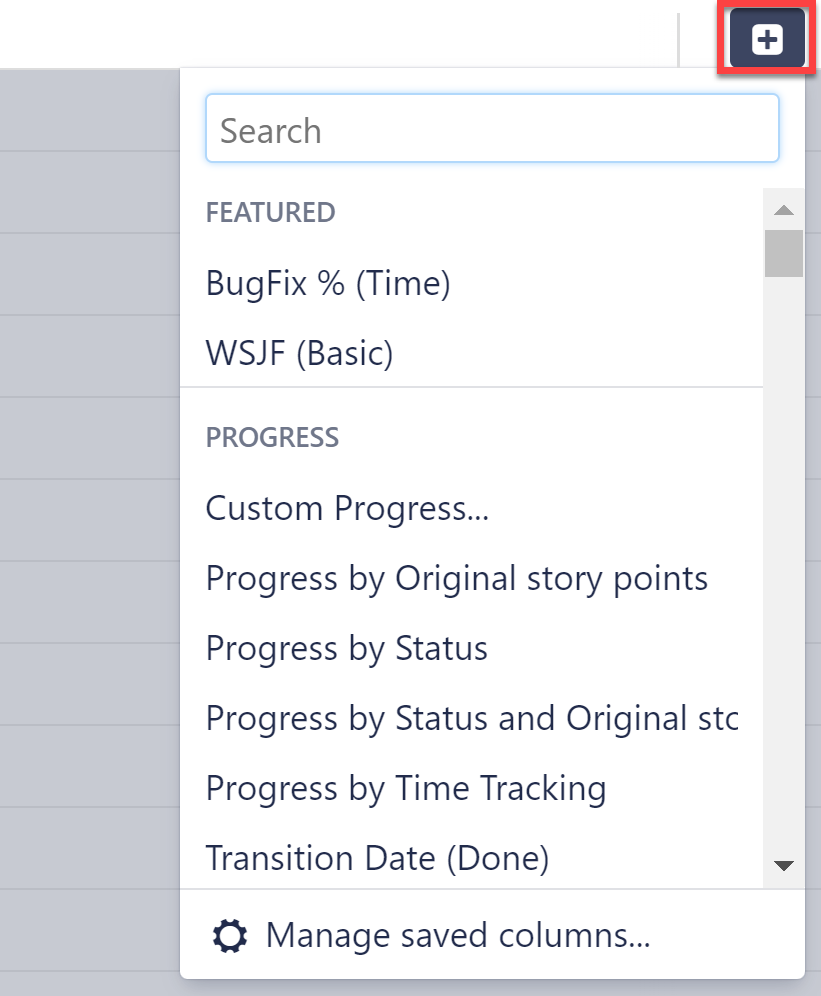
Task: Open Manage saved columns settings
Action: [457, 935]
